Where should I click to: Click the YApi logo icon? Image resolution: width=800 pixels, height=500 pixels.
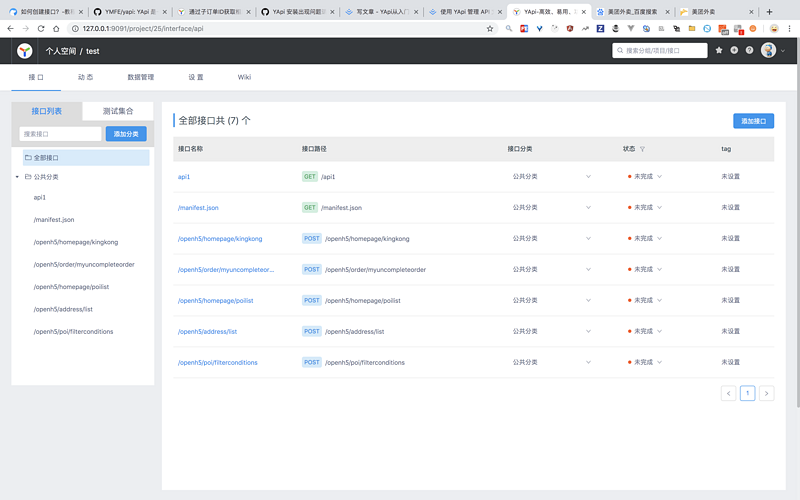24,51
